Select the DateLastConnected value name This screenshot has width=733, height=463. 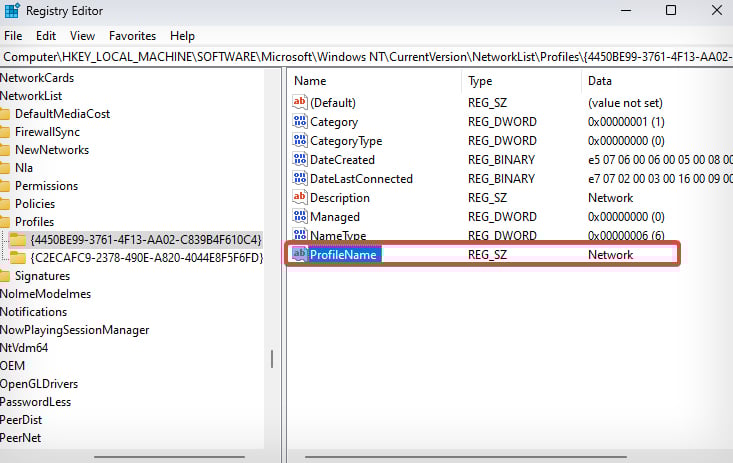pyautogui.click(x=361, y=179)
